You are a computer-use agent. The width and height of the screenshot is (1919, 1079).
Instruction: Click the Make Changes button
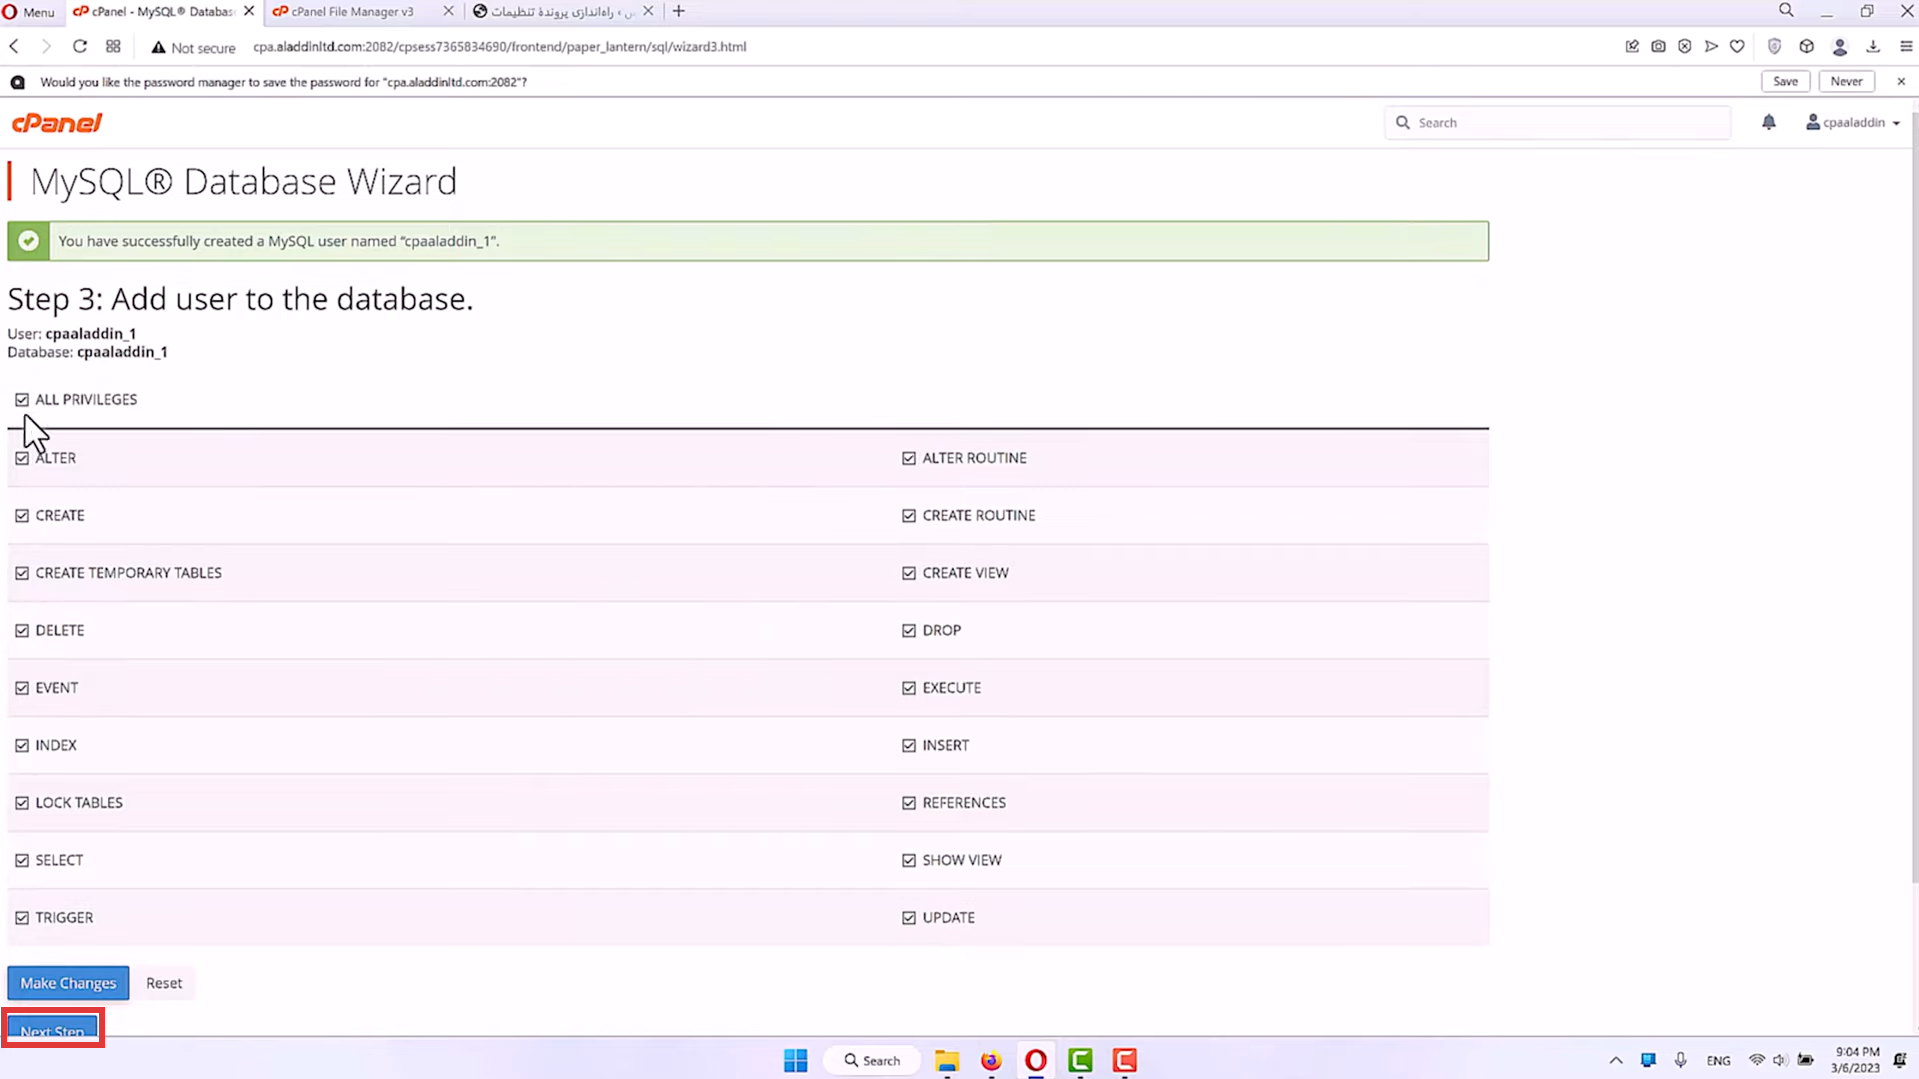68,983
